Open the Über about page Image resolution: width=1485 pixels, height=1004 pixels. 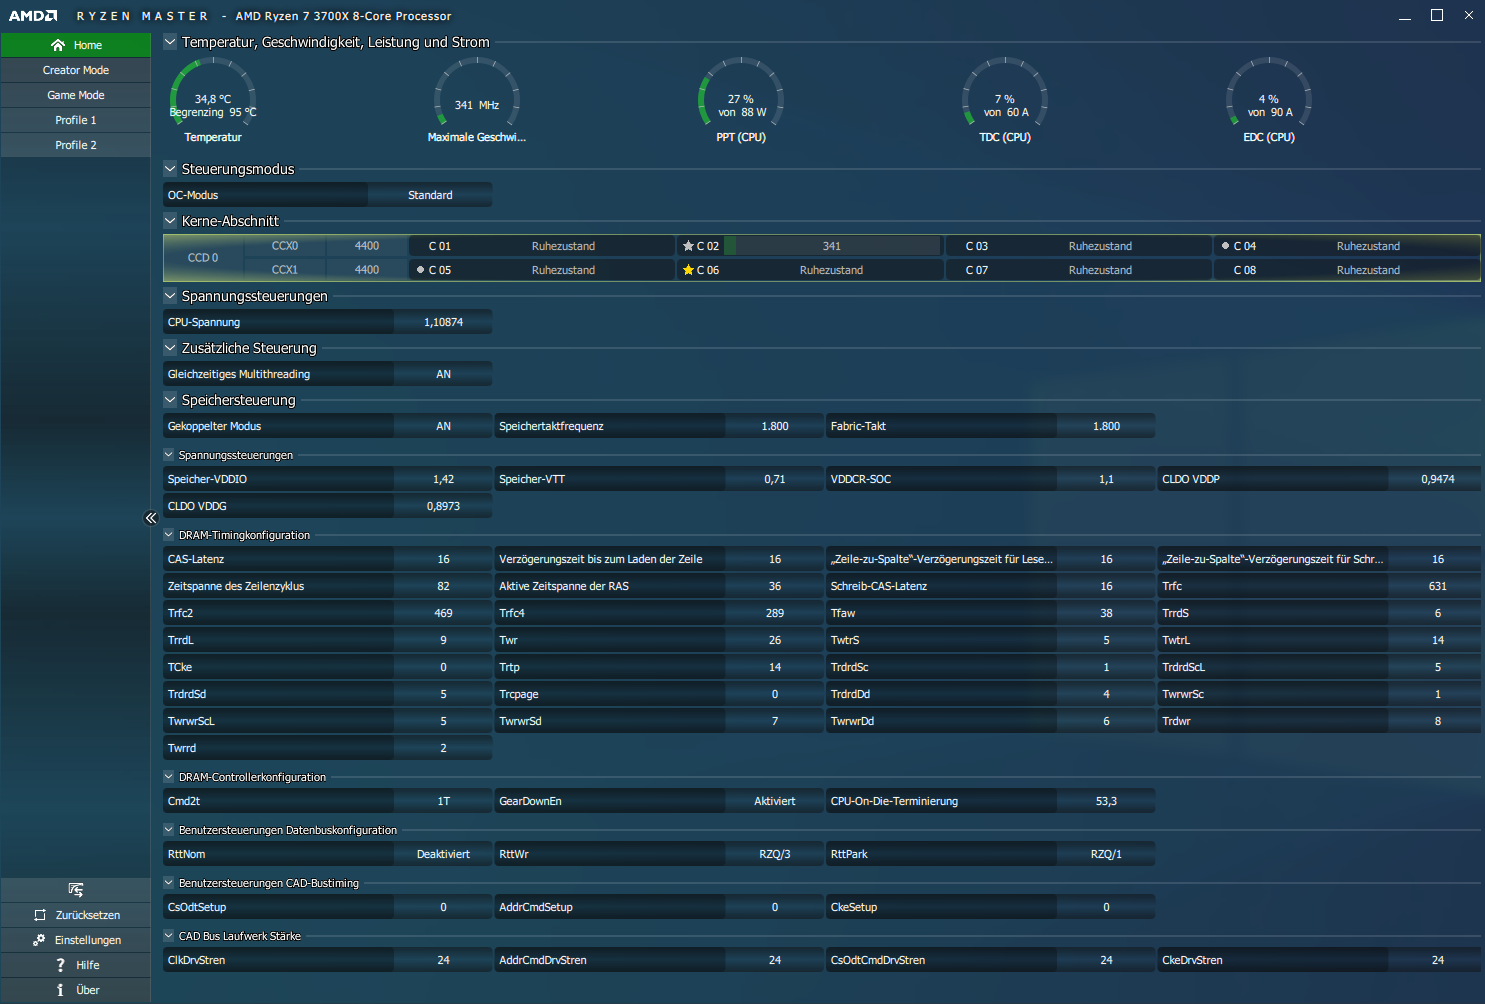point(76,990)
